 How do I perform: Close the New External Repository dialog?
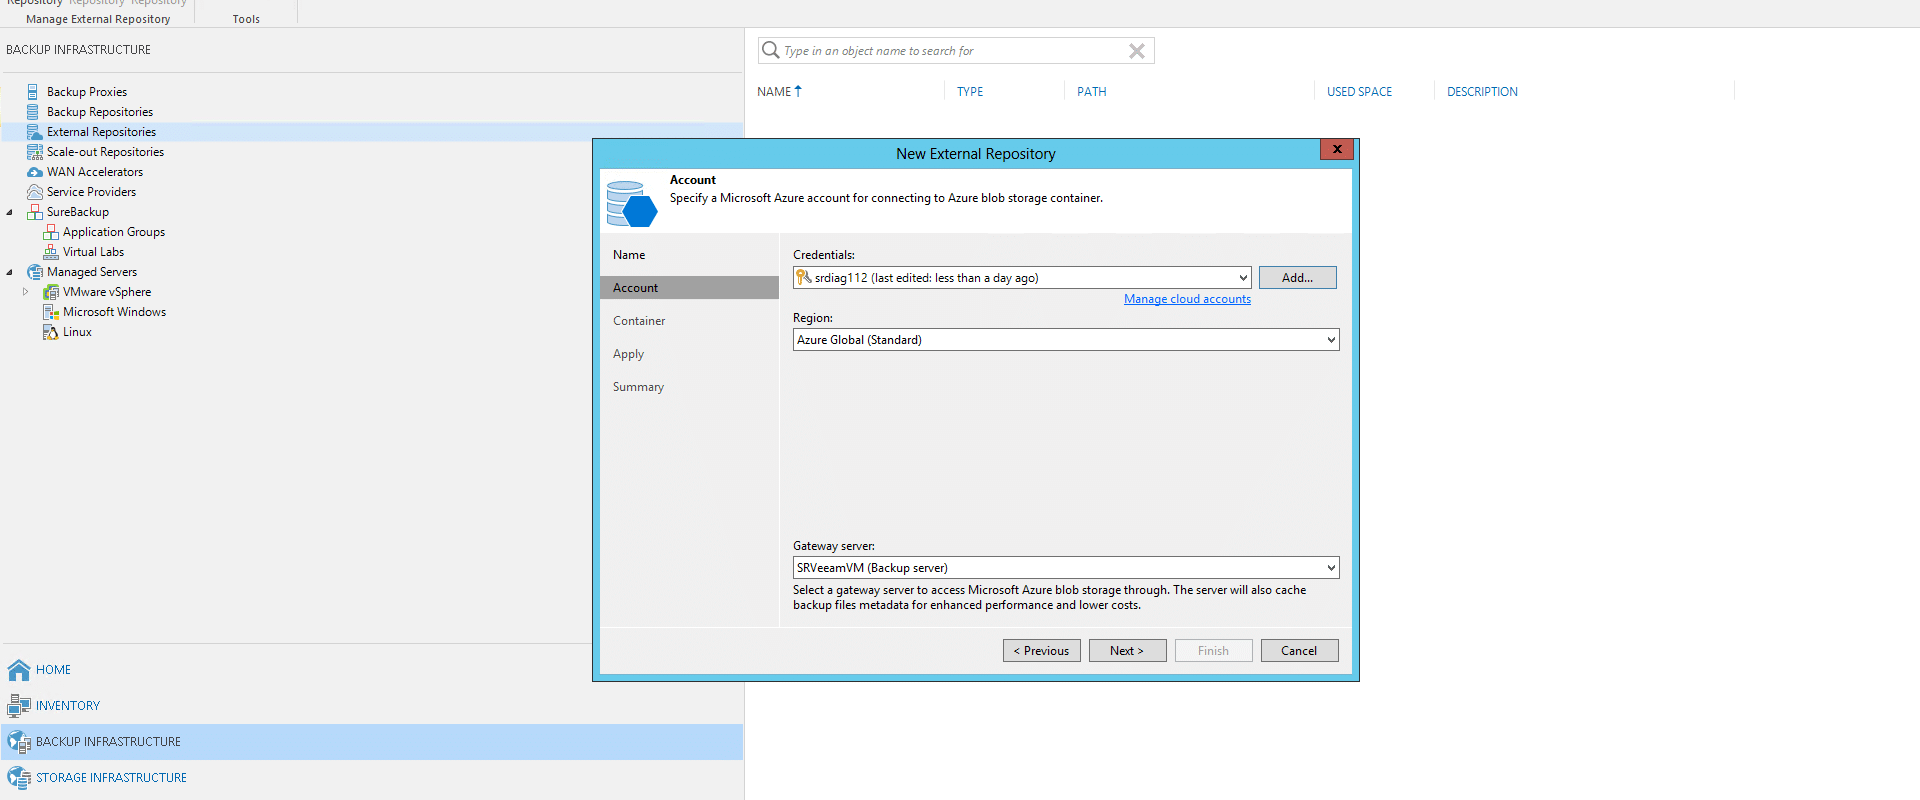pos(1336,149)
